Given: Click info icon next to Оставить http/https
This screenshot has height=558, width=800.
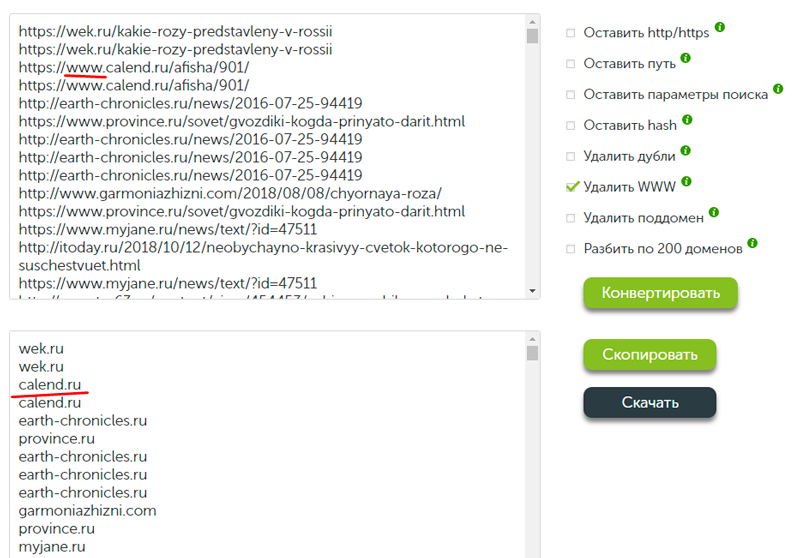Looking at the screenshot, I should coord(719,27).
